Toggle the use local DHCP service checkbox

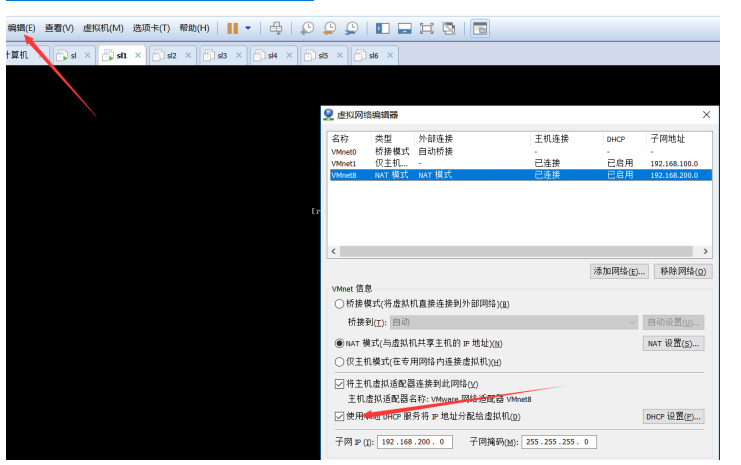[339, 416]
